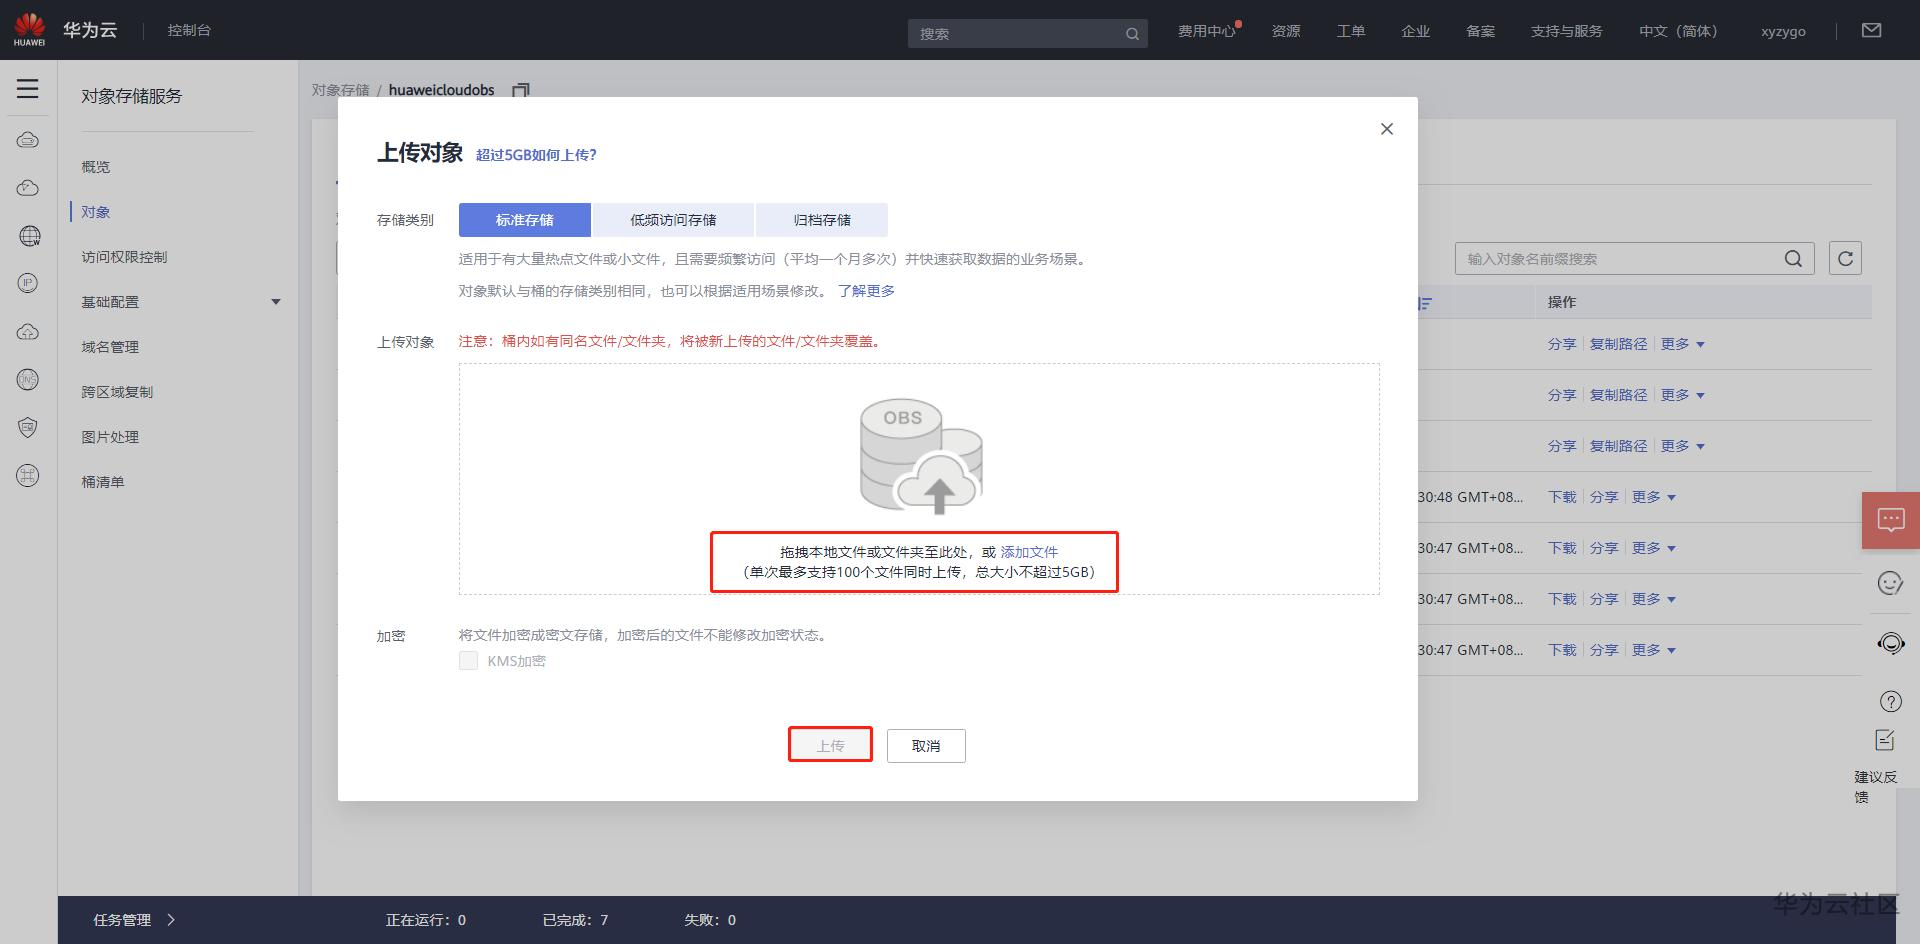The image size is (1920, 944).
Task: Select 低频访问存储 storage class
Action: click(673, 220)
